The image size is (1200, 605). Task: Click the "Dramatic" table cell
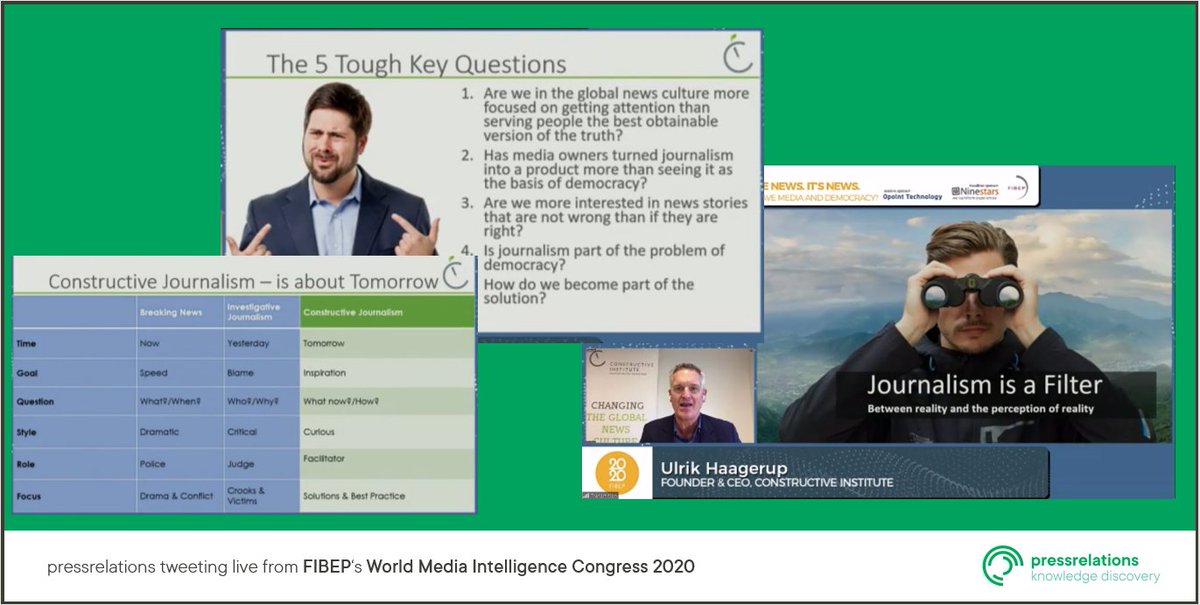click(180, 432)
